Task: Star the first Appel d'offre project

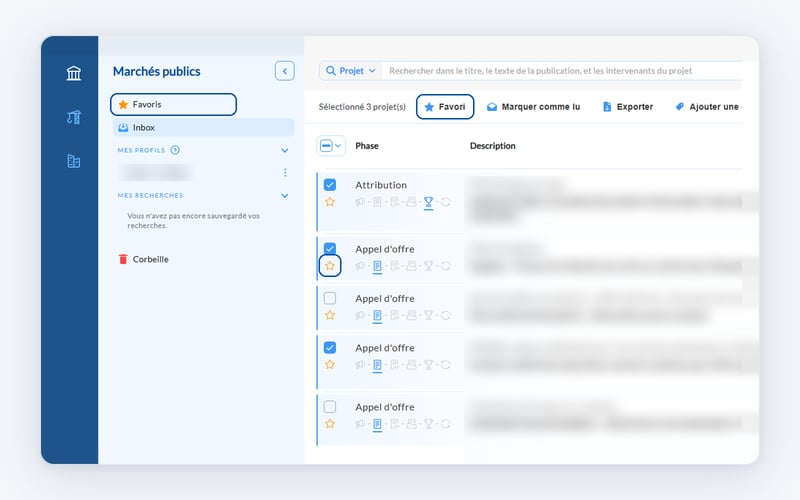Action: [x=330, y=266]
